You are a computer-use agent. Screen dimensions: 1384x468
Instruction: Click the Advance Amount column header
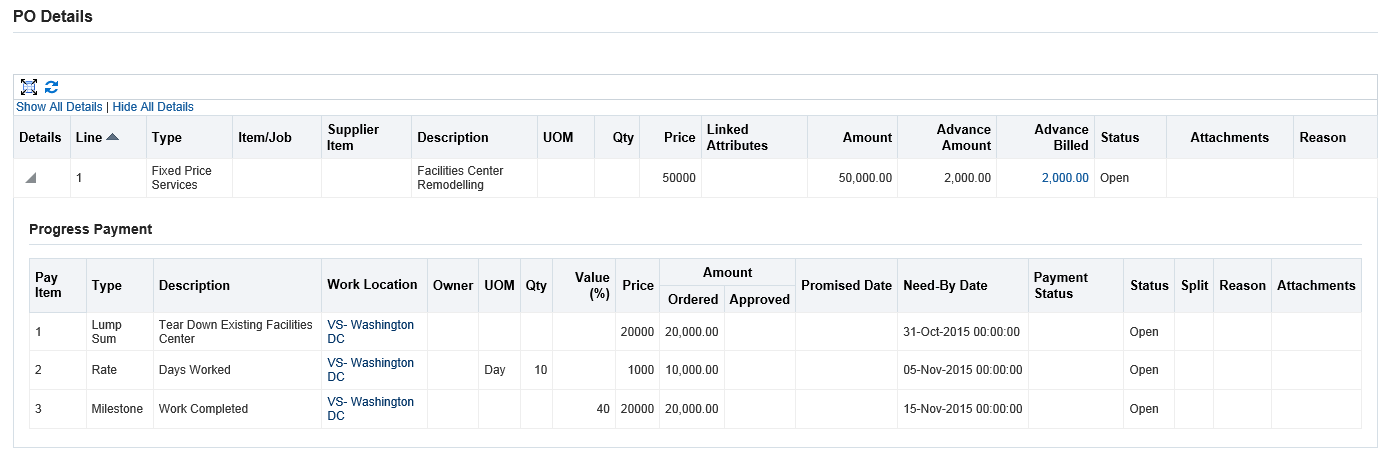963,137
